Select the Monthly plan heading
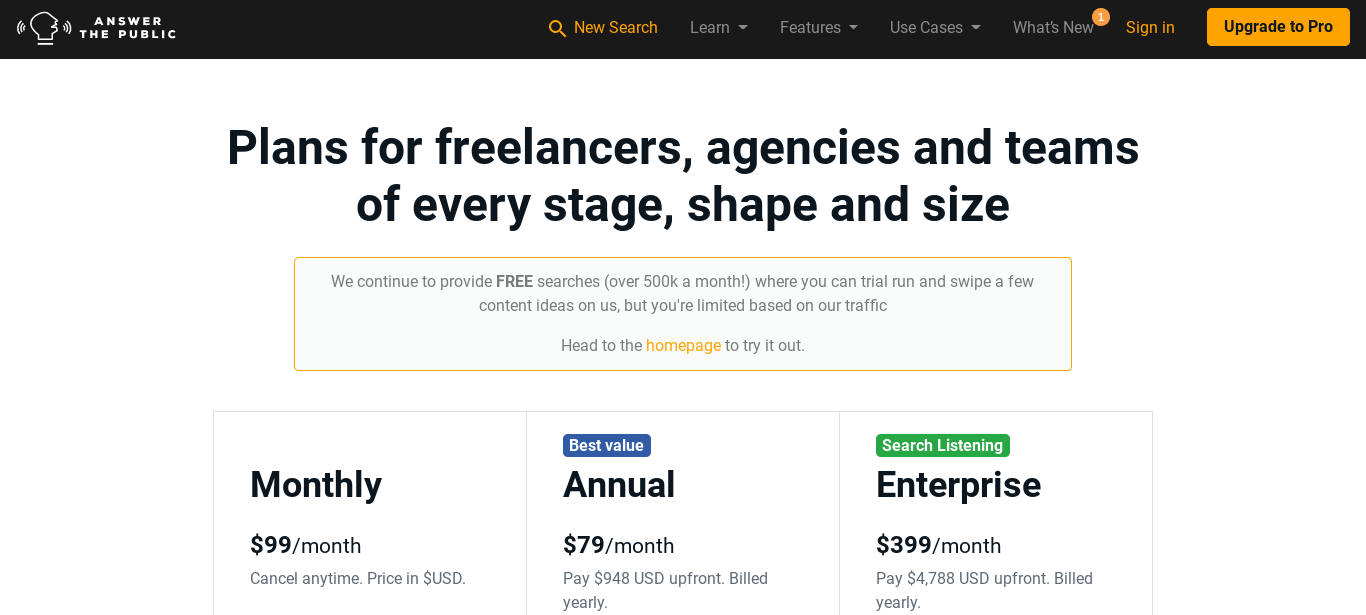 [x=316, y=485]
